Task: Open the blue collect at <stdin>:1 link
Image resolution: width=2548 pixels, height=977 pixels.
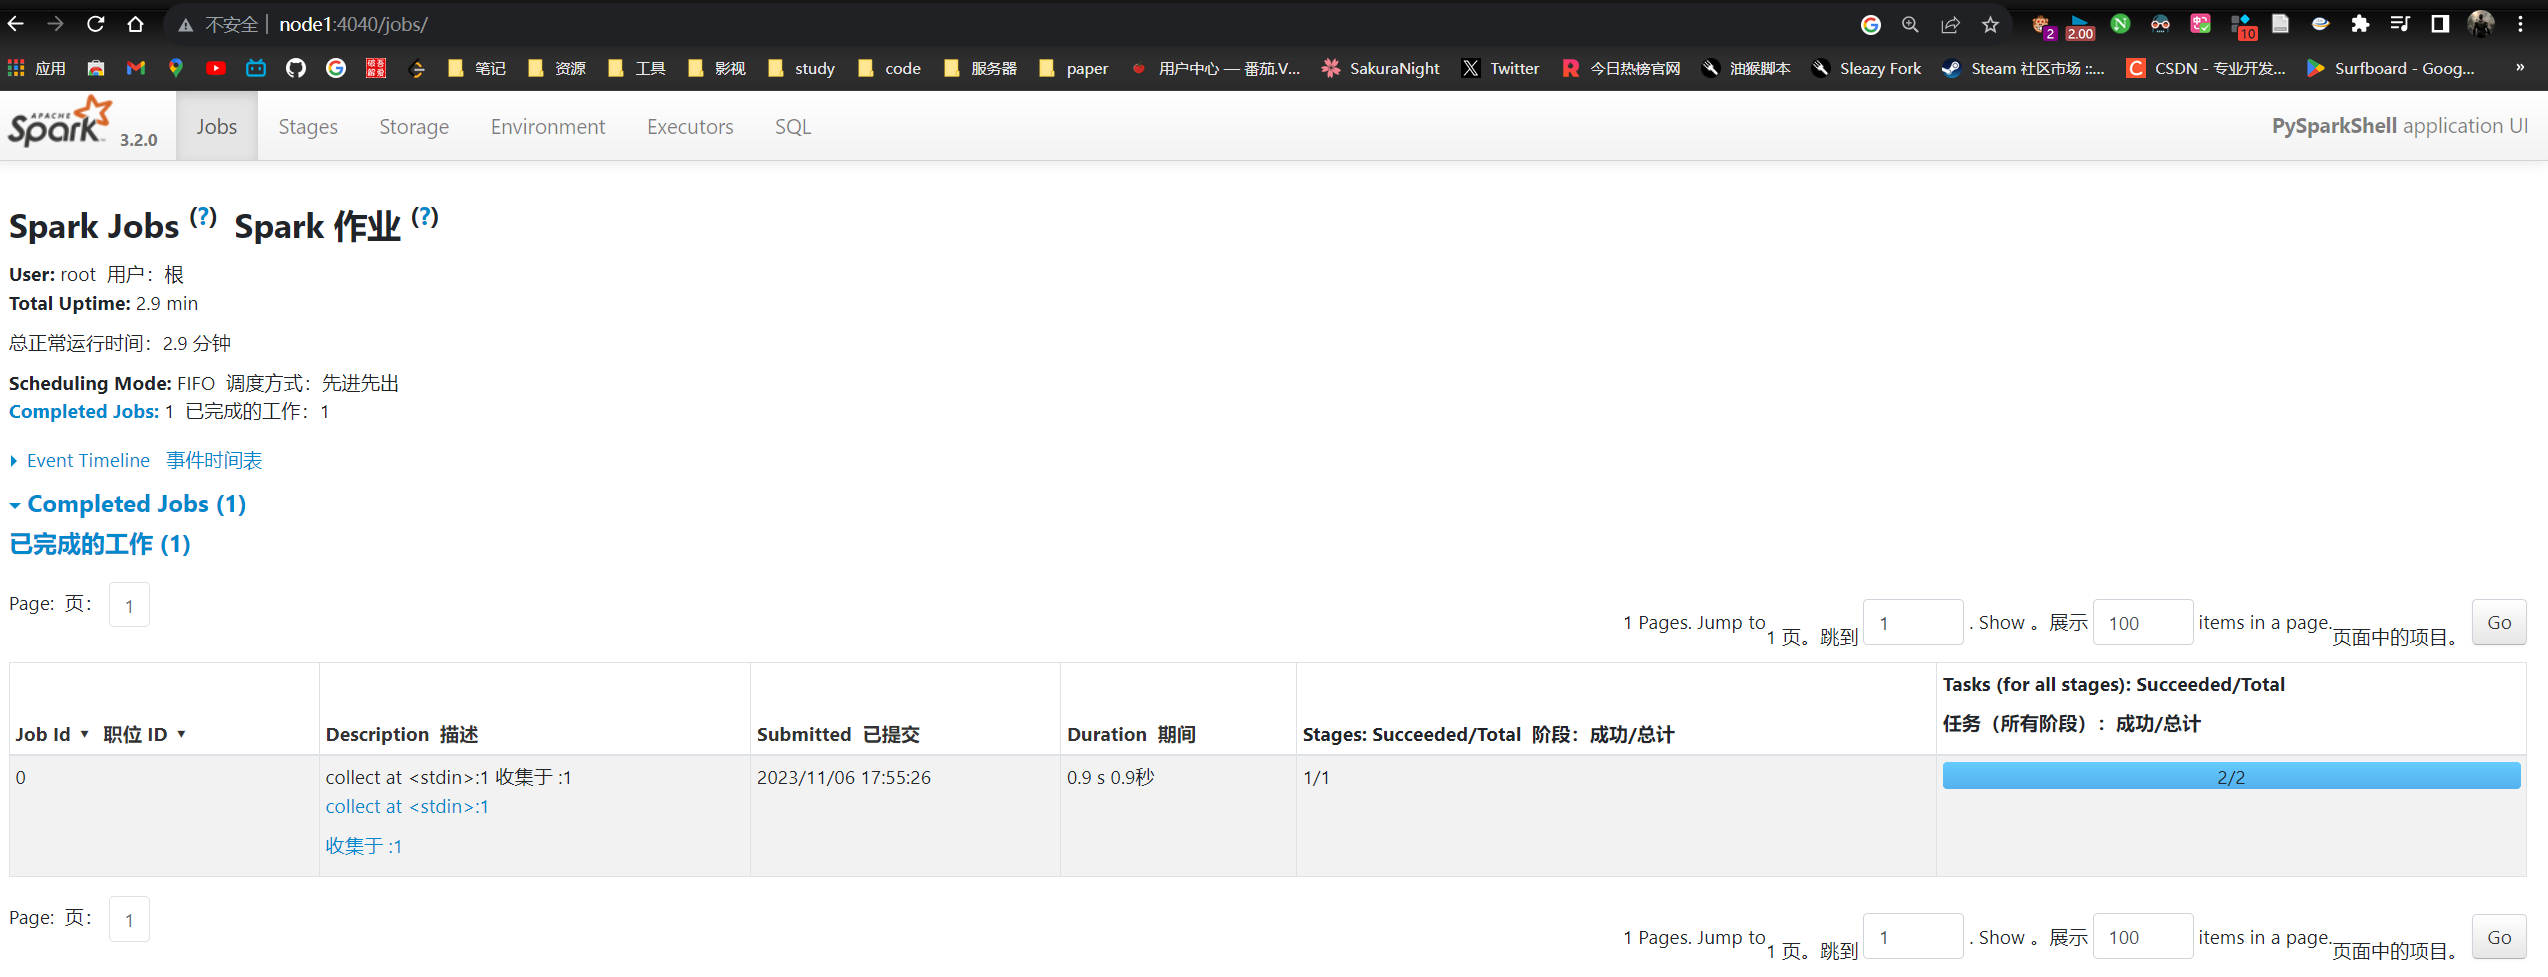Action: pos(407,806)
